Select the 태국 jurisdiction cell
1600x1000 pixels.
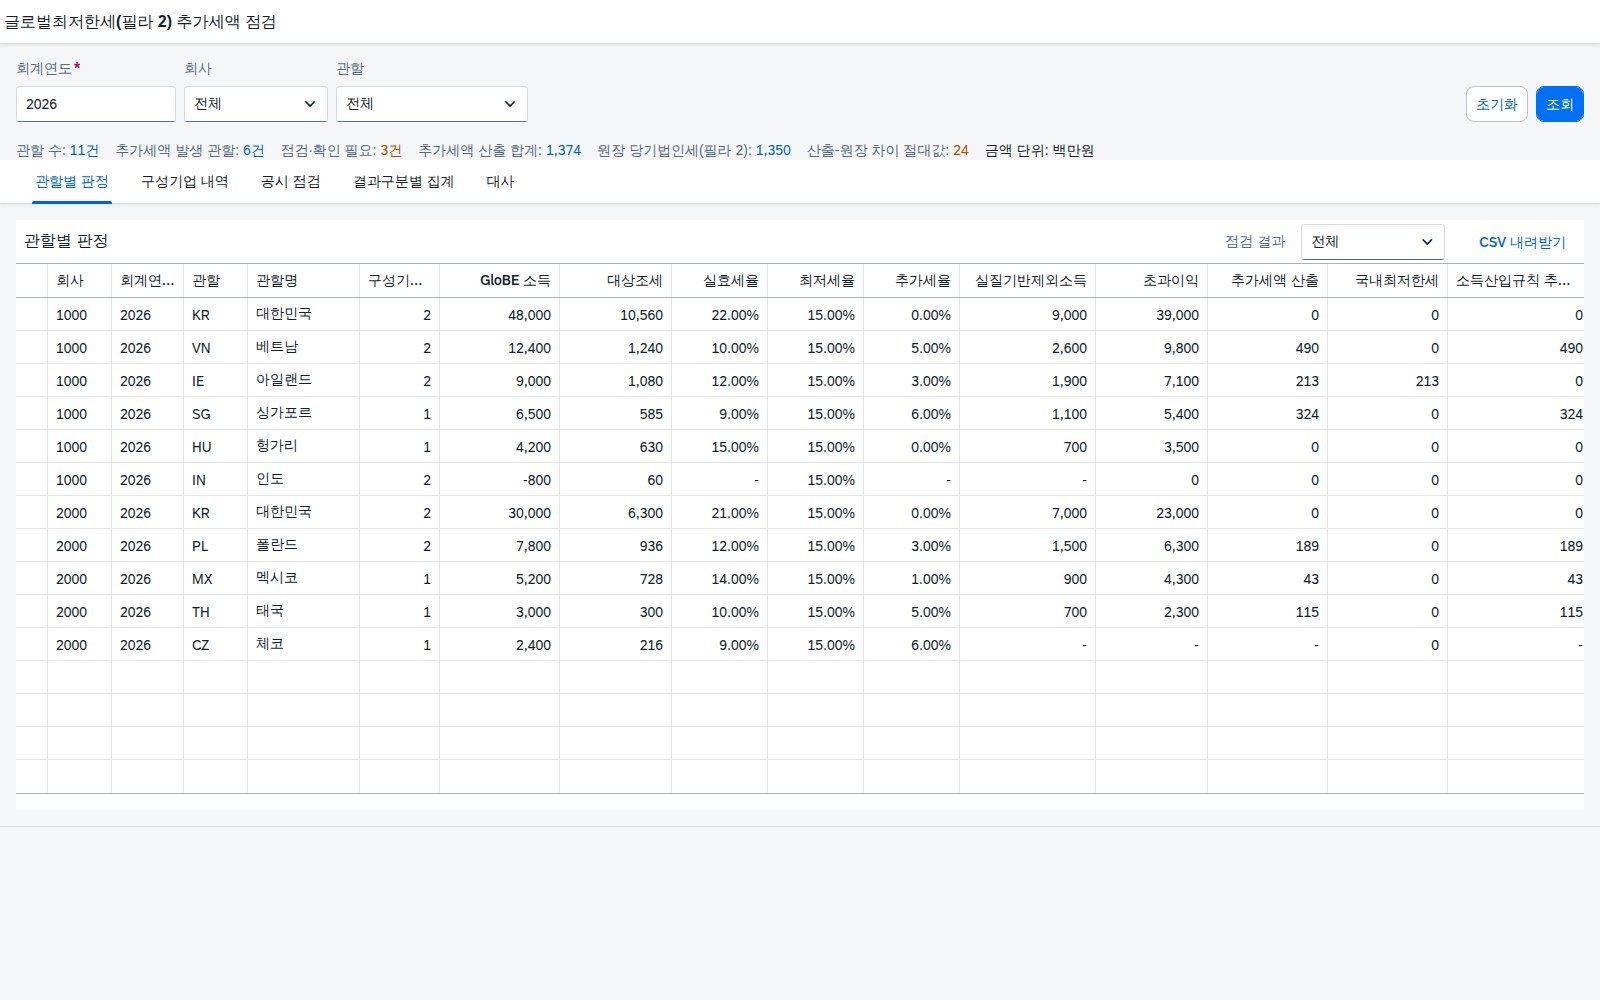pos(304,612)
